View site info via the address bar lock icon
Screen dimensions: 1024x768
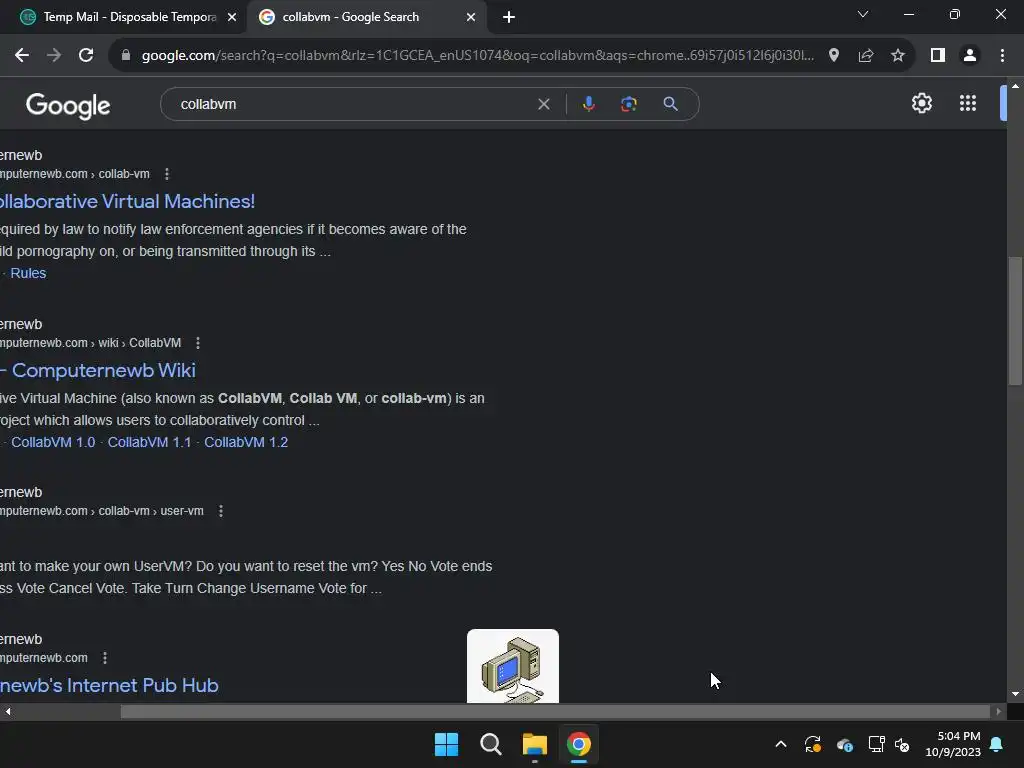click(126, 56)
